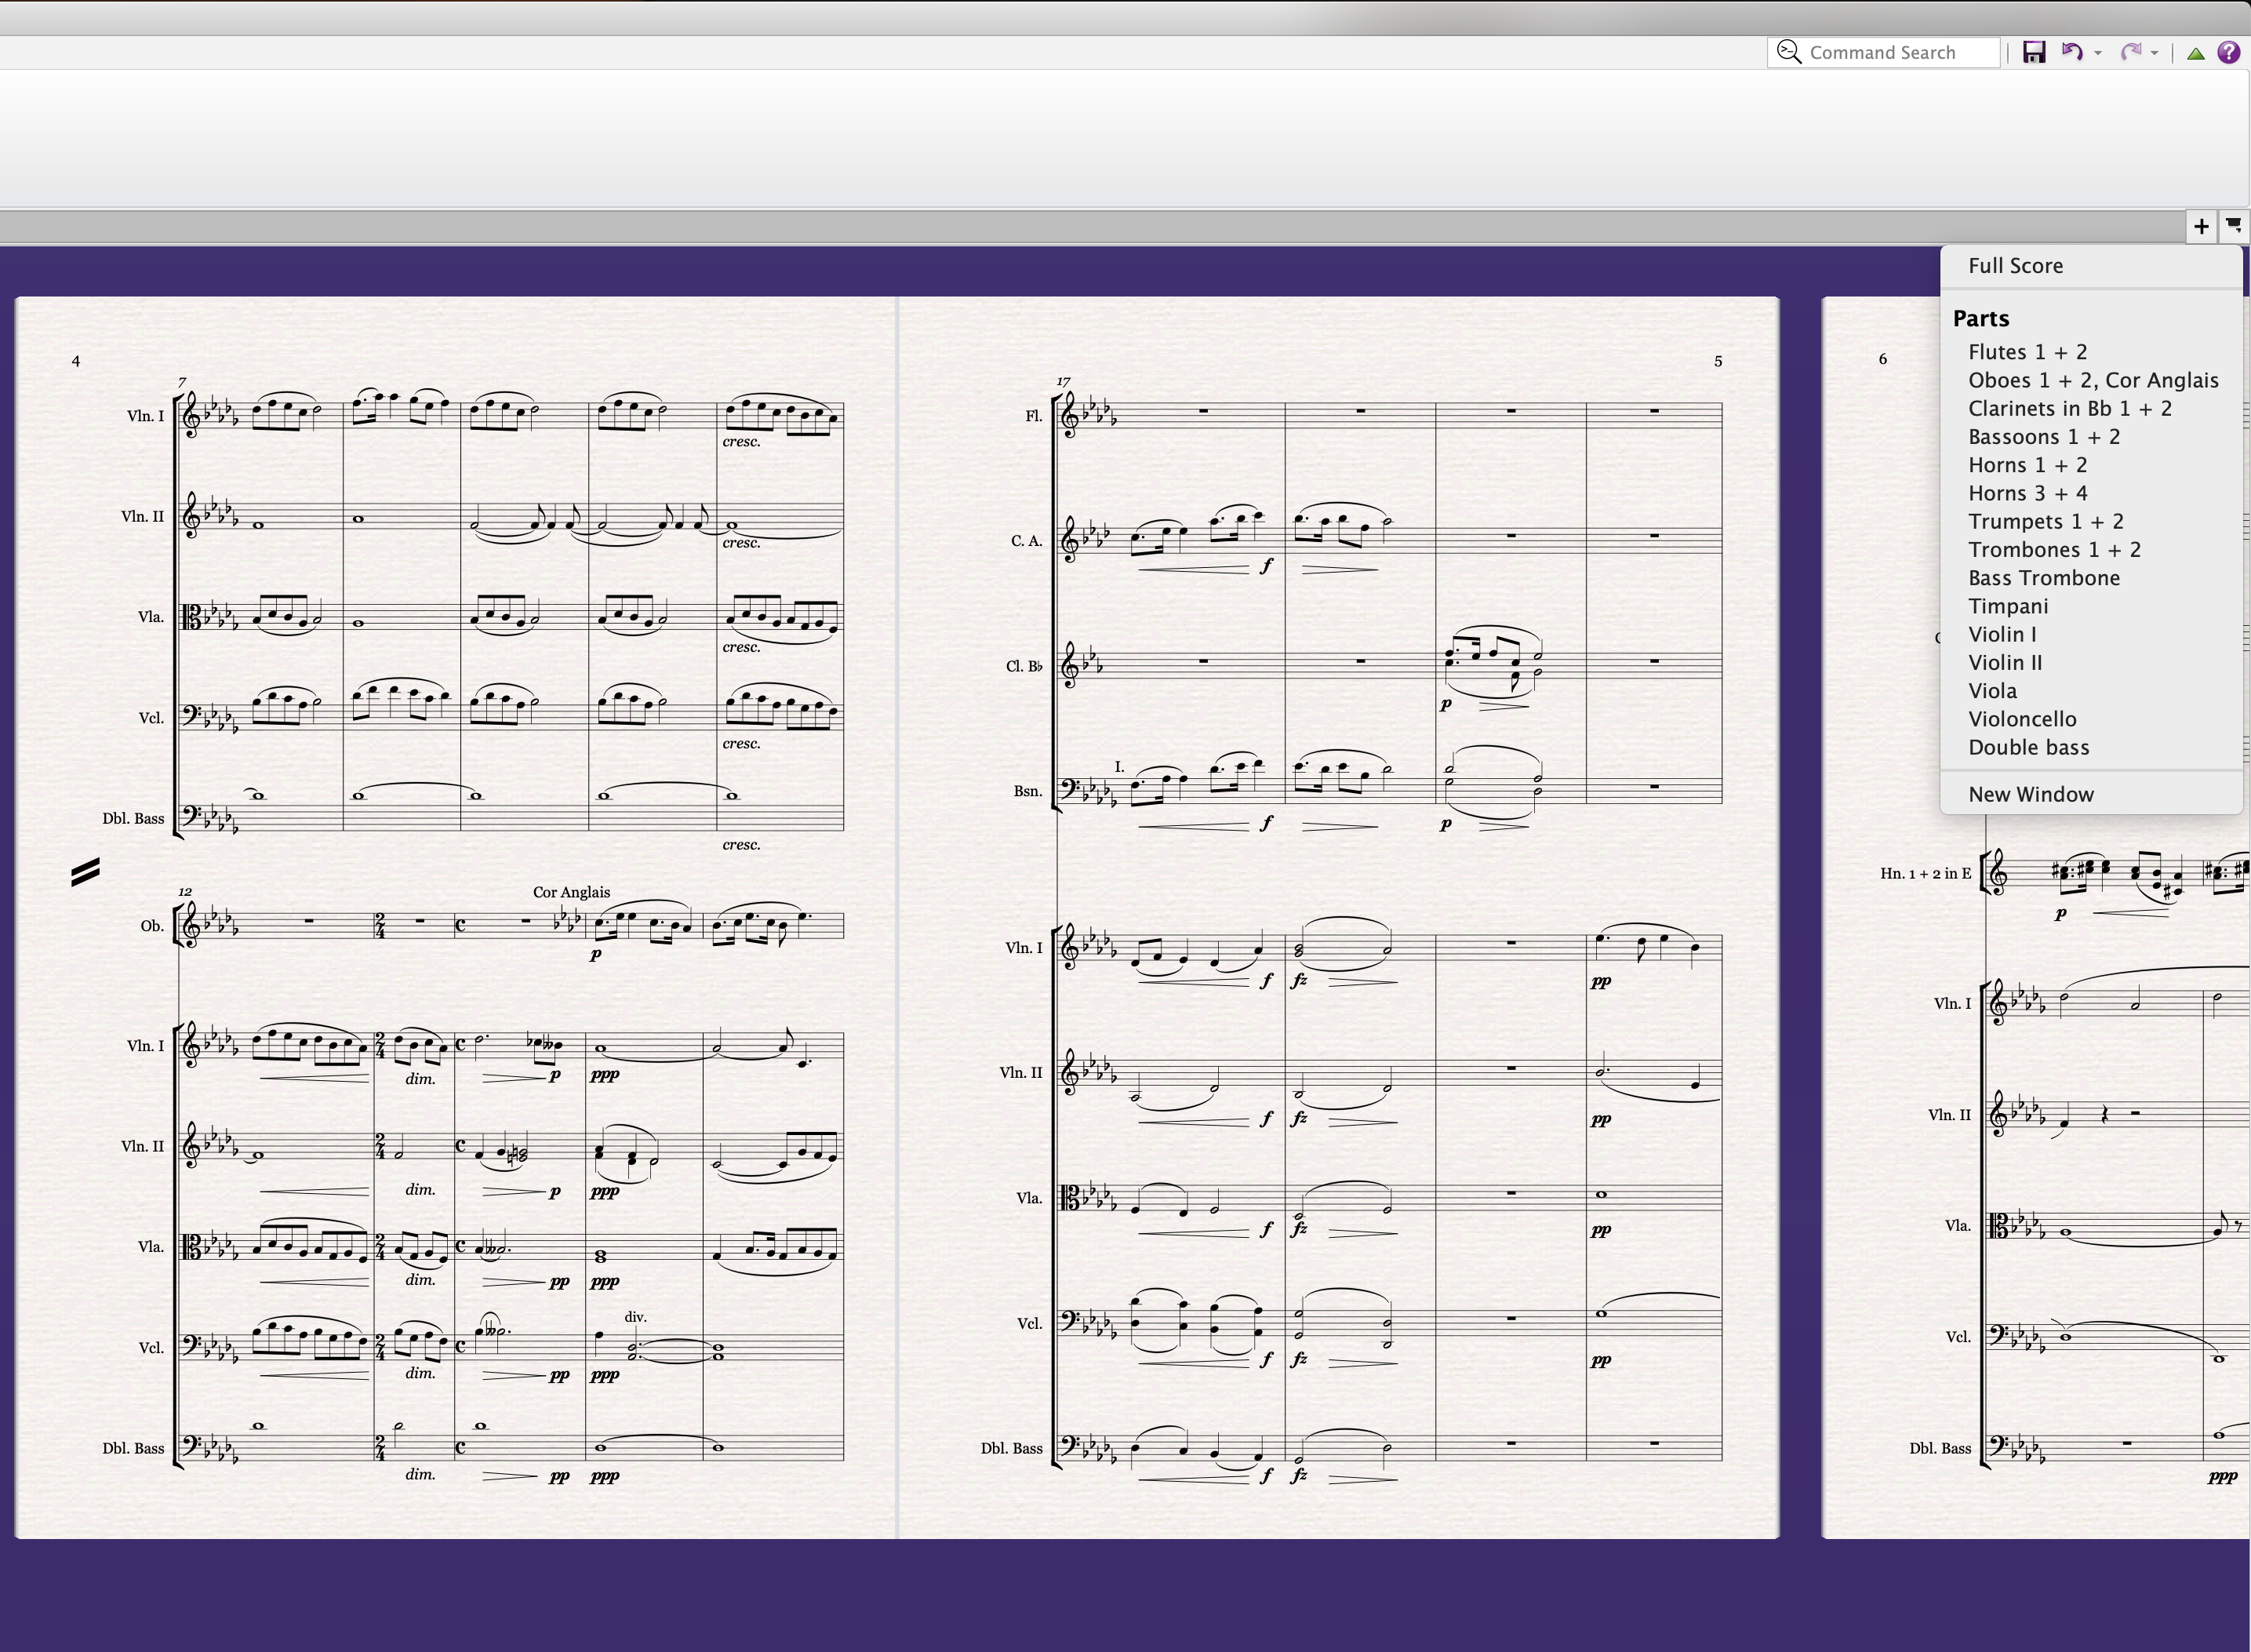Choose New Window from the menu
2251x1652 pixels.
2030,794
